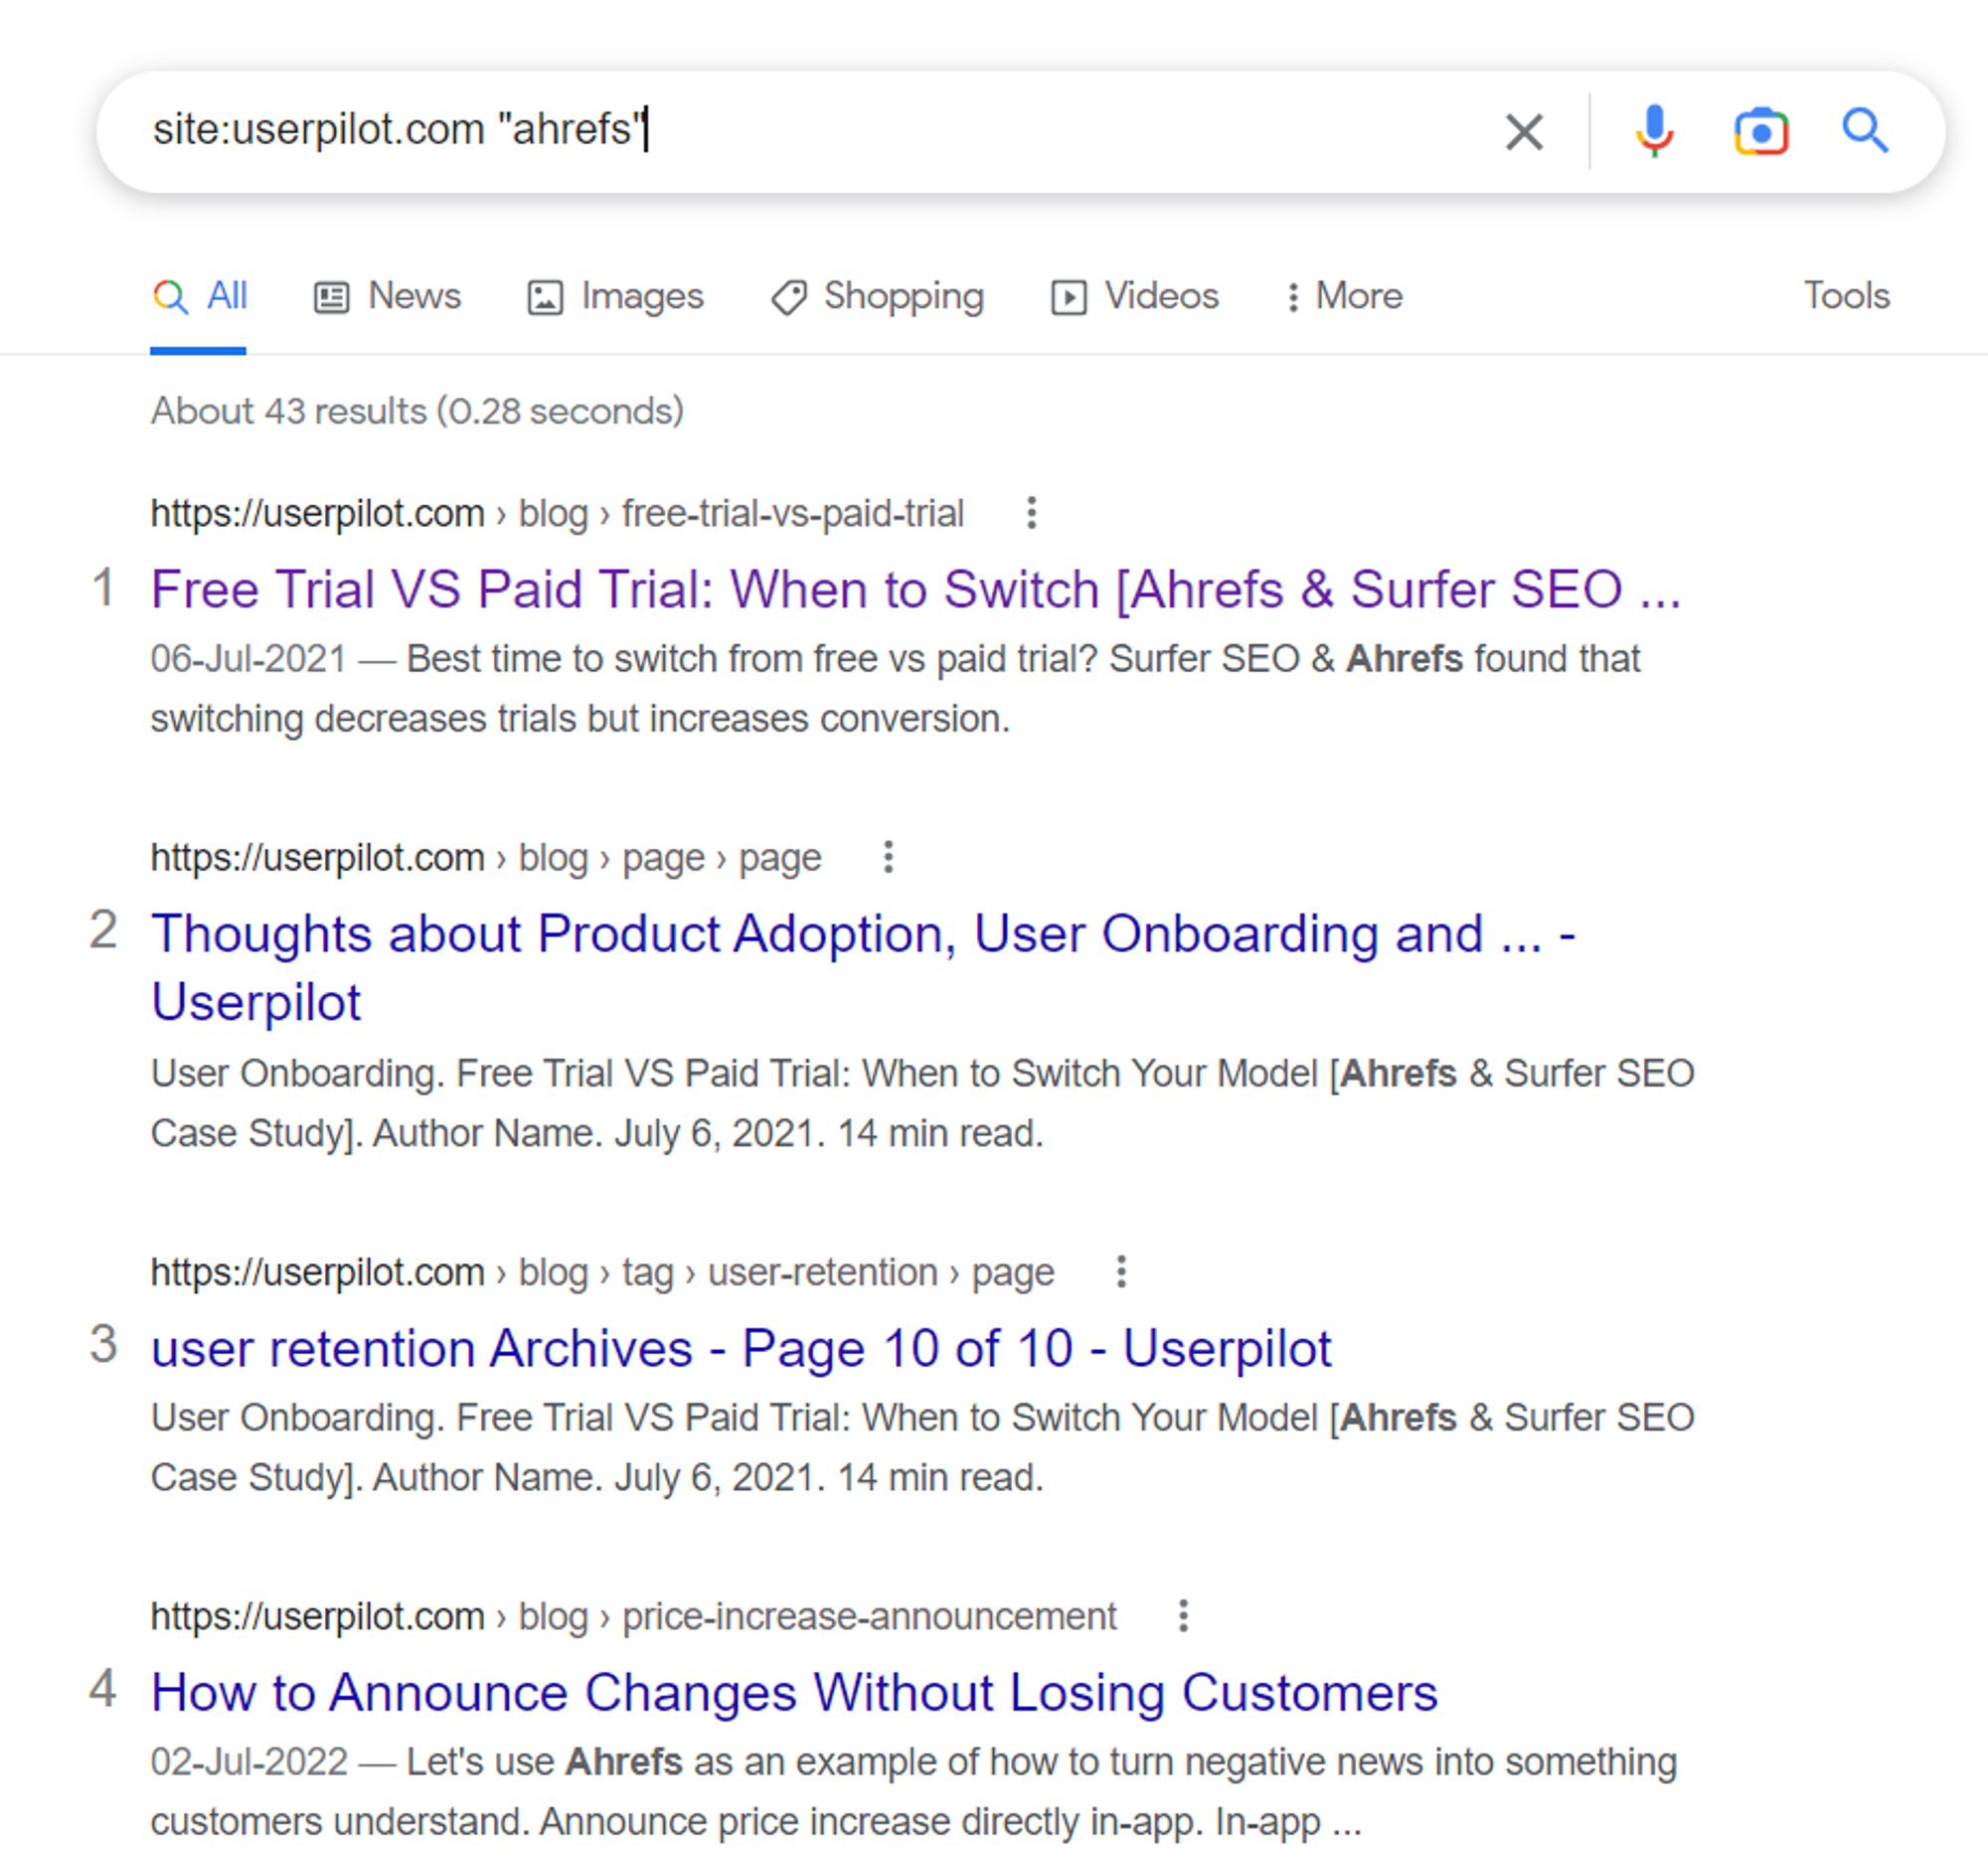The height and width of the screenshot is (1849, 1988).
Task: Select the Shopping tab
Action: tap(877, 296)
